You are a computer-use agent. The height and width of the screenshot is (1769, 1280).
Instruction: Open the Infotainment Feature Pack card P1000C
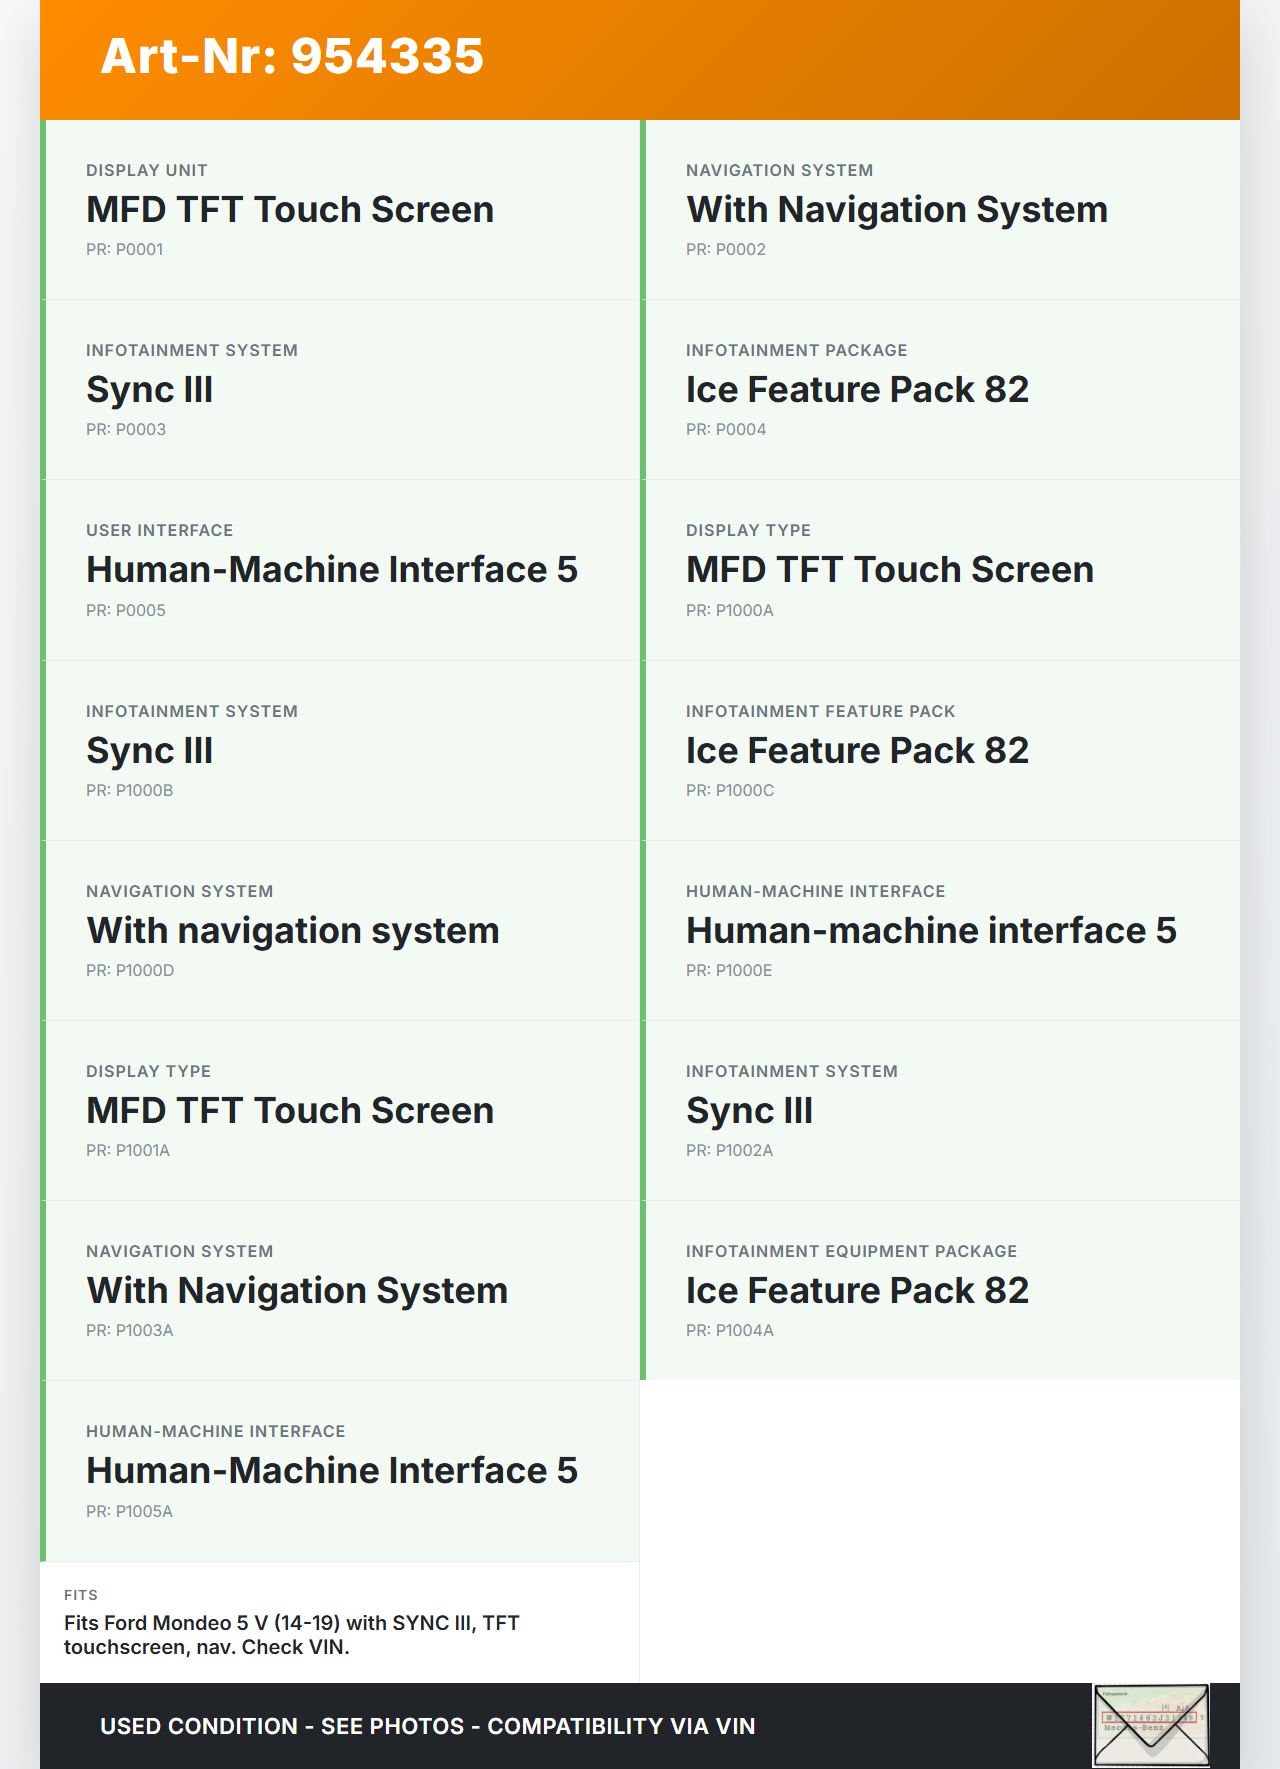point(941,751)
